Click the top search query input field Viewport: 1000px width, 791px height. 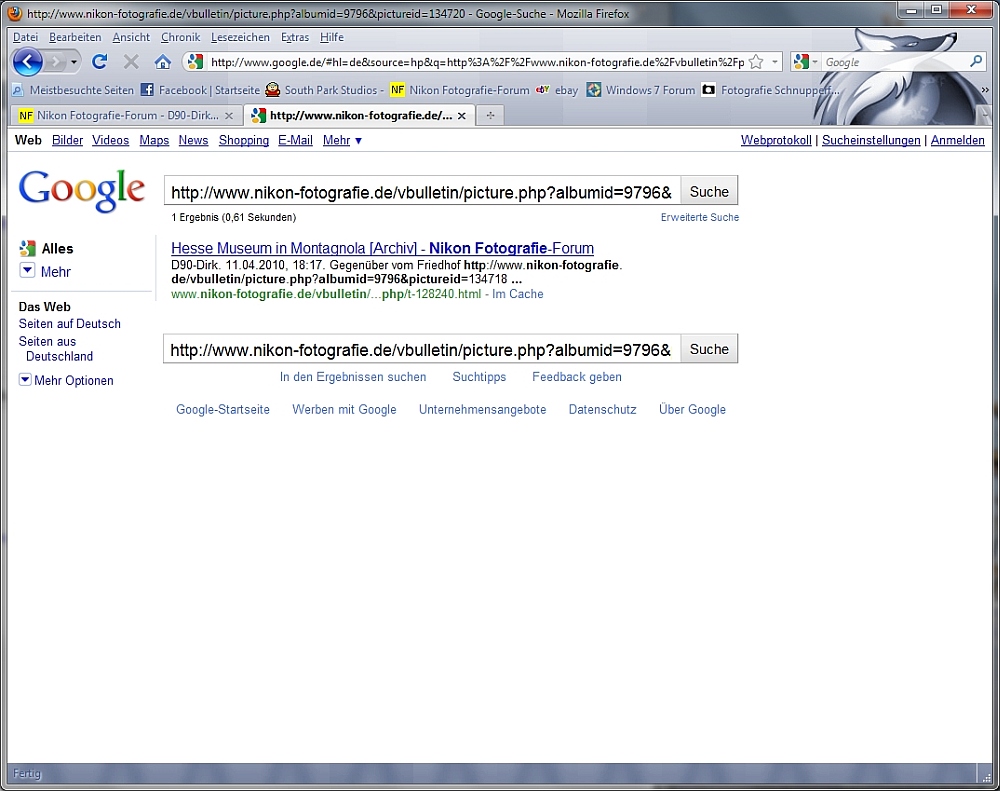(422, 191)
